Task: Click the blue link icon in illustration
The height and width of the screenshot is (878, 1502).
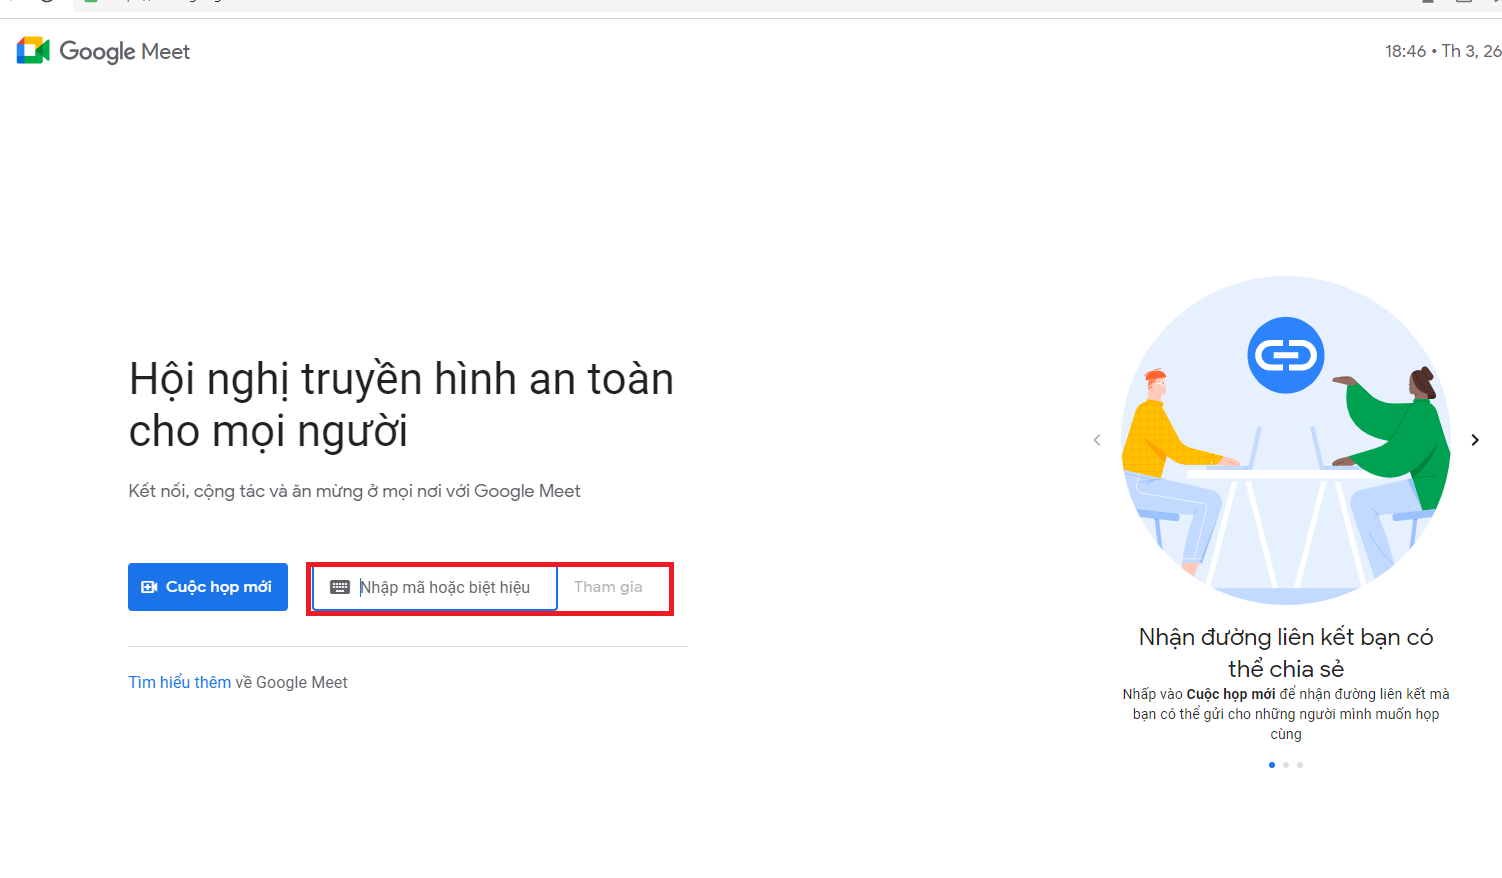Action: click(x=1286, y=355)
